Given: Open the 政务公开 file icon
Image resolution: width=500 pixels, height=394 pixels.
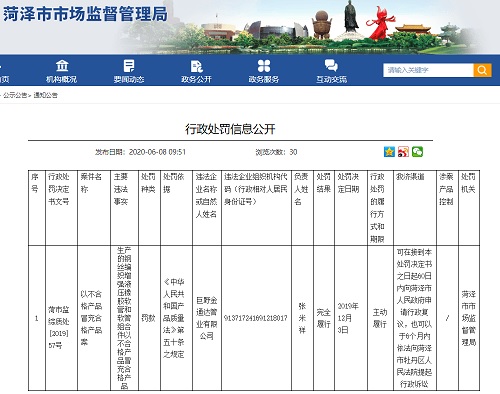Looking at the screenshot, I should pos(196,66).
